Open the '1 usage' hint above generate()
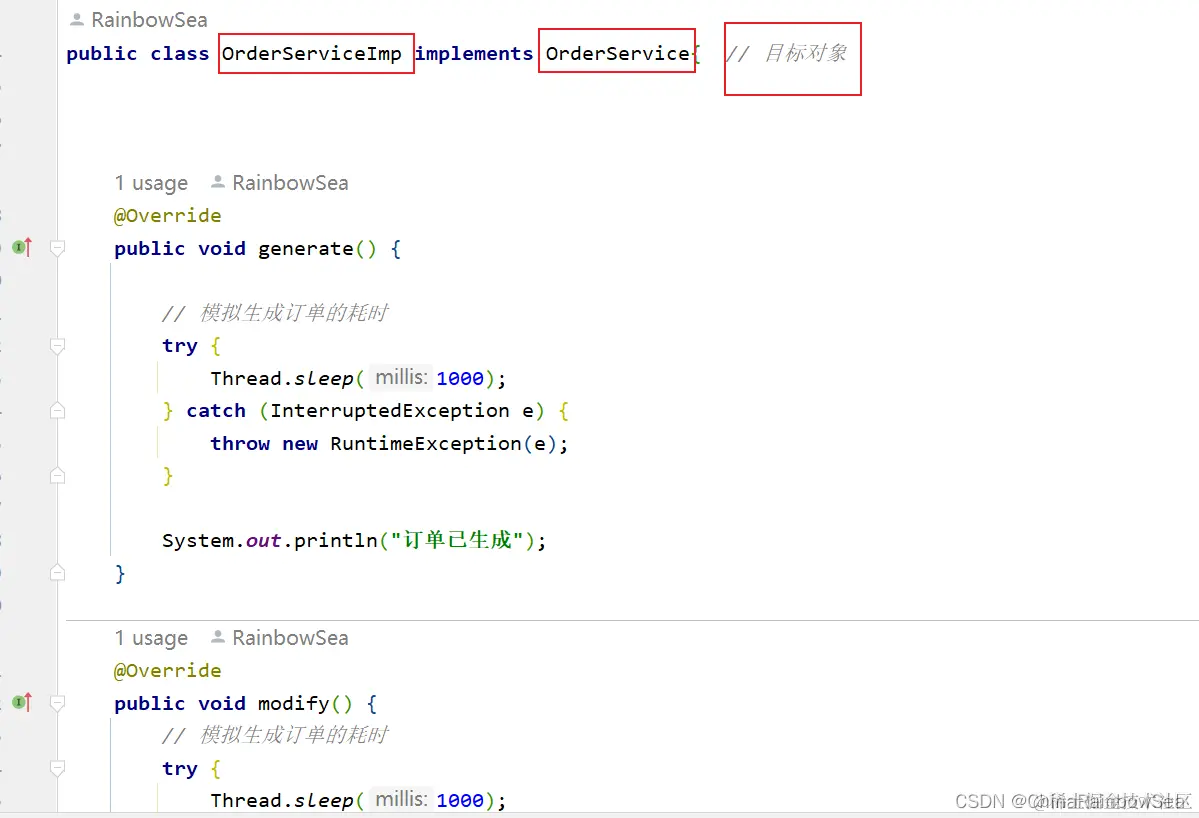Screen dimensions: 1199x818 click(x=151, y=183)
